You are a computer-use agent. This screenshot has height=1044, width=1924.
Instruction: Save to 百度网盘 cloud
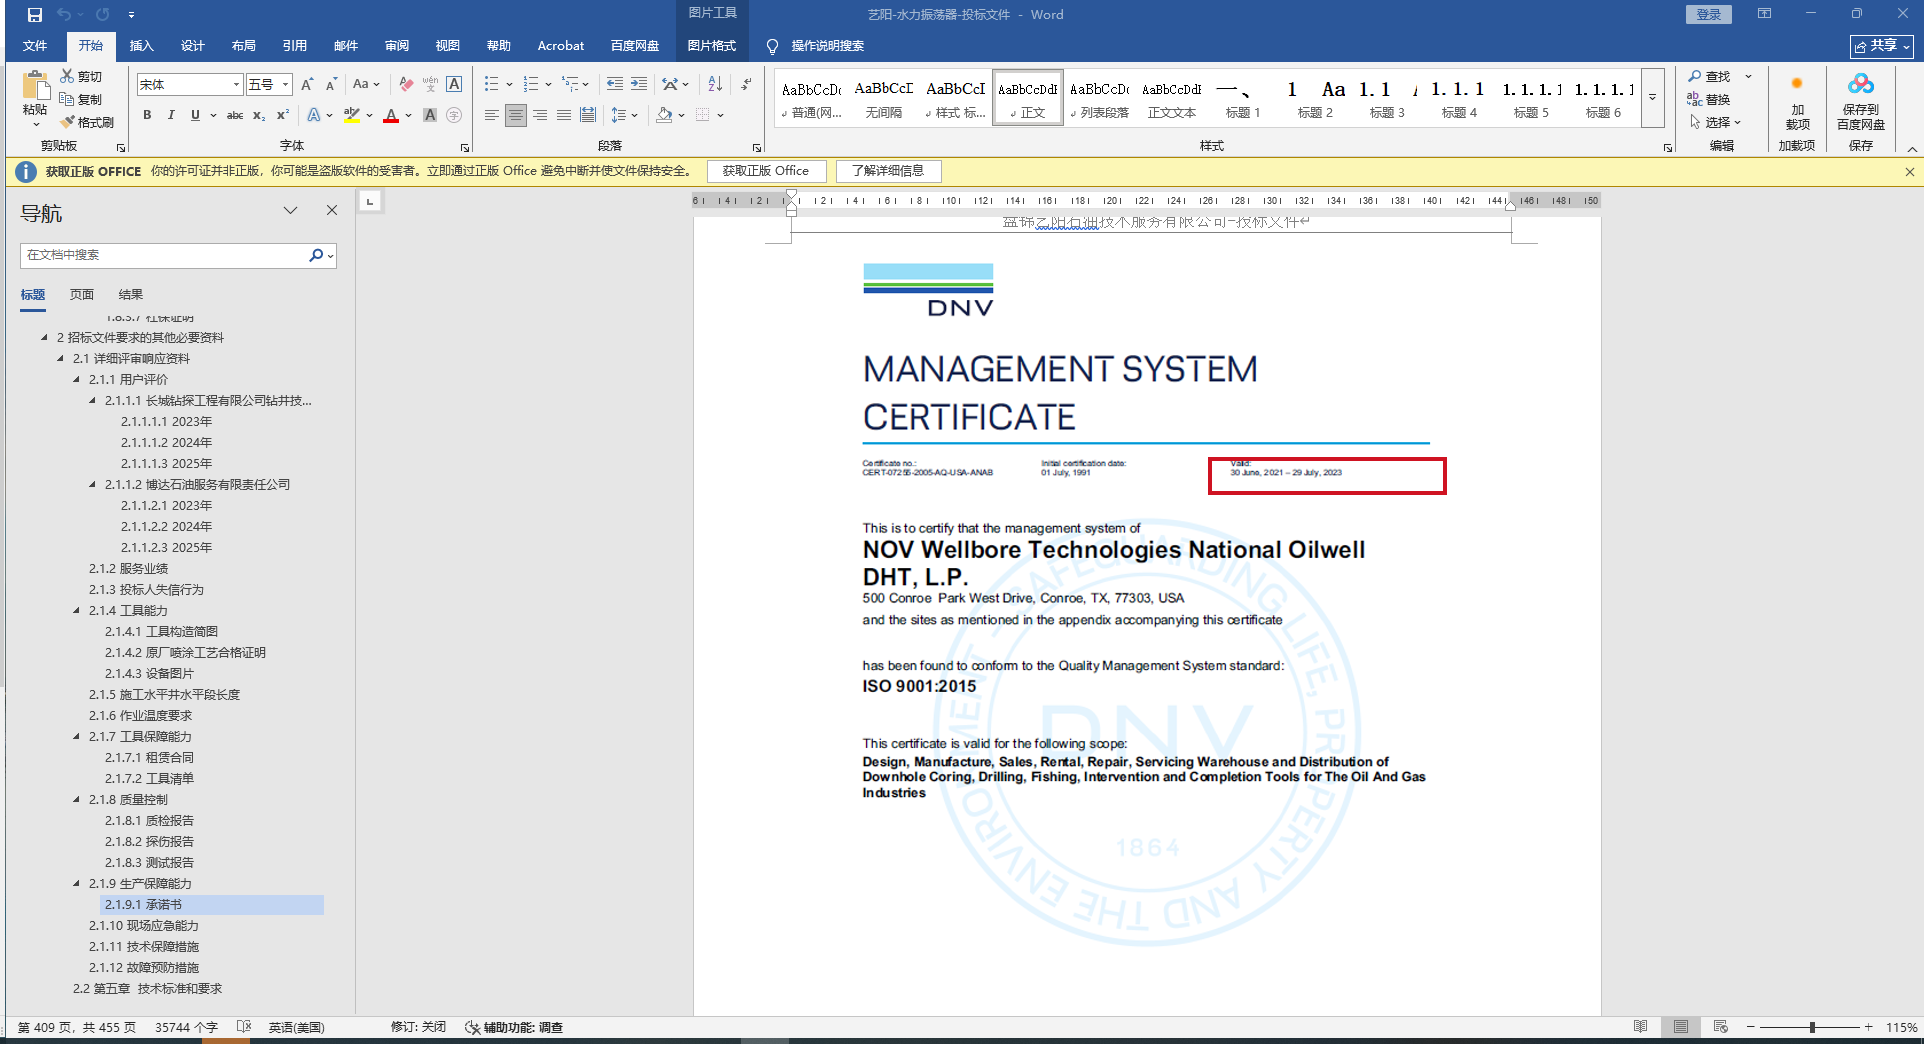[1860, 100]
